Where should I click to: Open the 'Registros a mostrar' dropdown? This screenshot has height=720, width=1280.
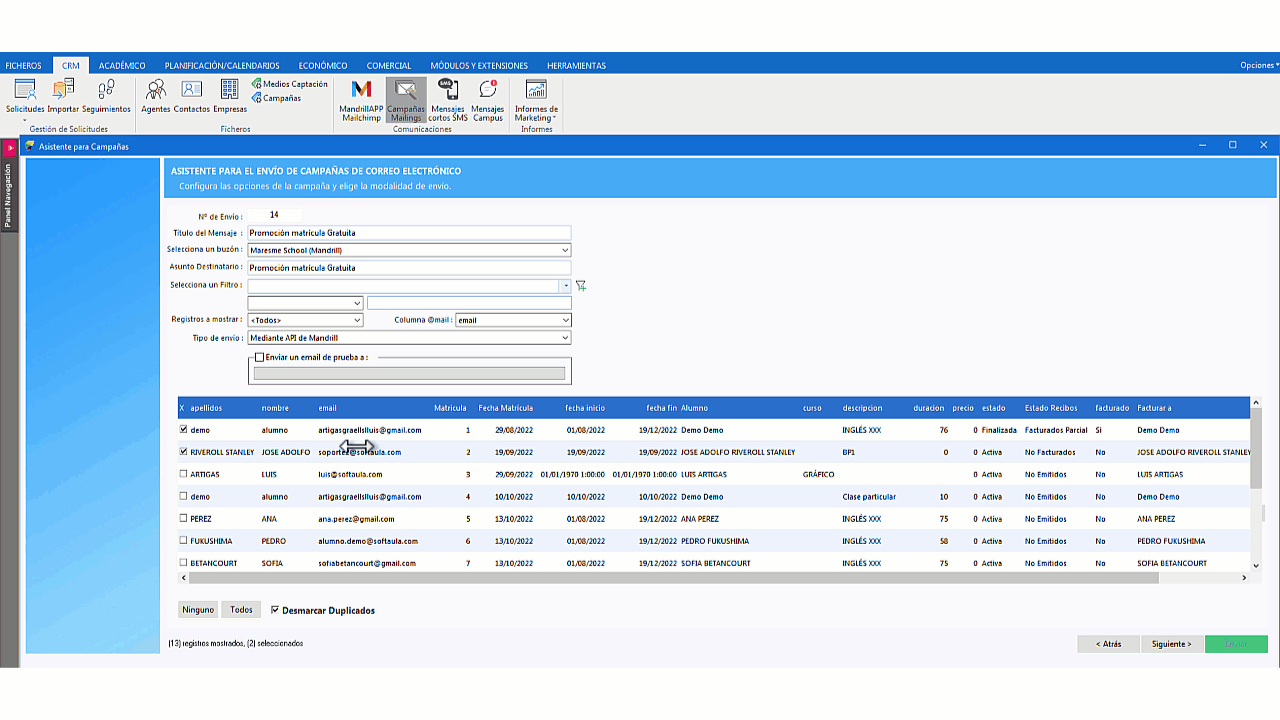pos(357,320)
